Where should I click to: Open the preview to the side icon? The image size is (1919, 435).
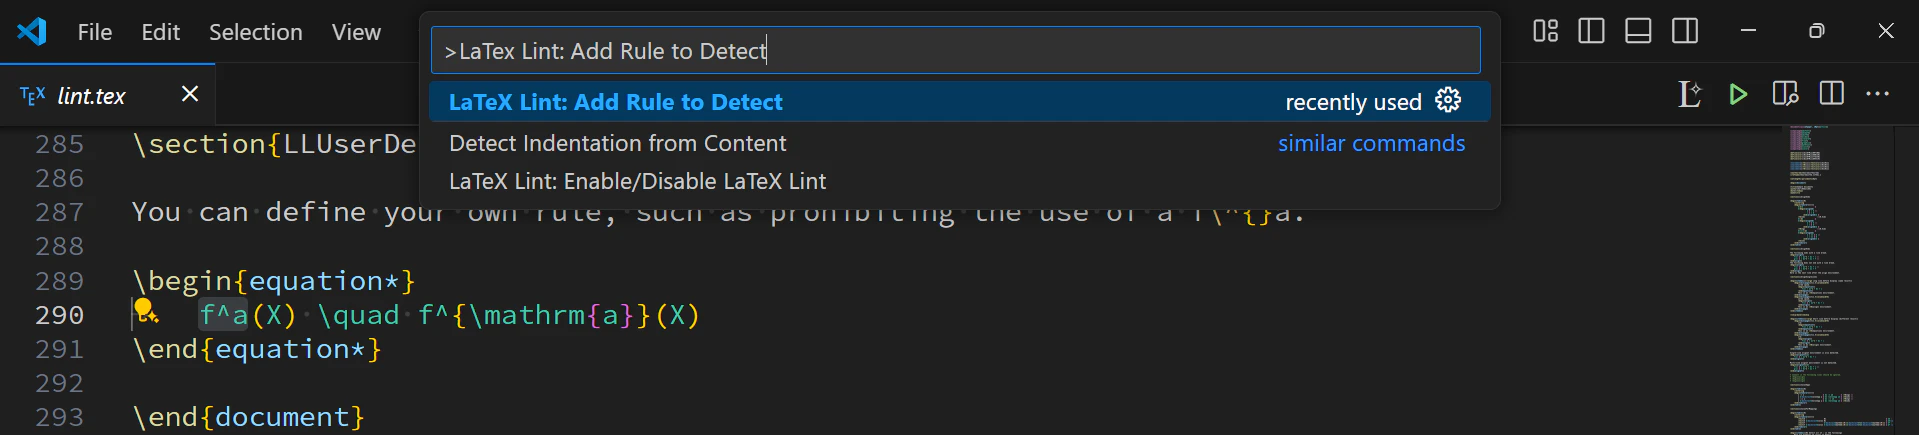tap(1785, 94)
